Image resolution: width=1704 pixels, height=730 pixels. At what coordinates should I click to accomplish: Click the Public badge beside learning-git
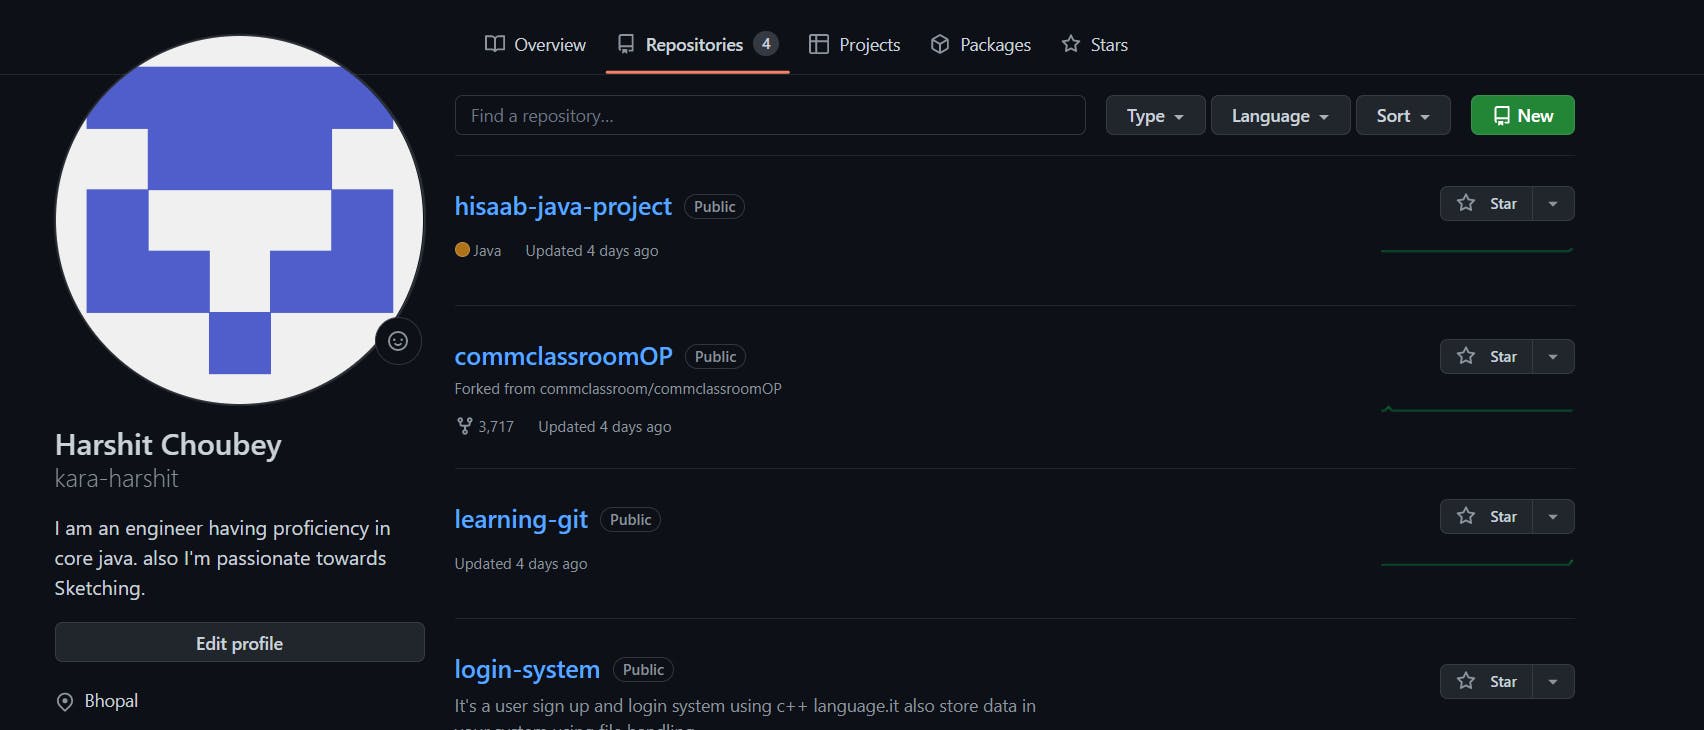(630, 520)
